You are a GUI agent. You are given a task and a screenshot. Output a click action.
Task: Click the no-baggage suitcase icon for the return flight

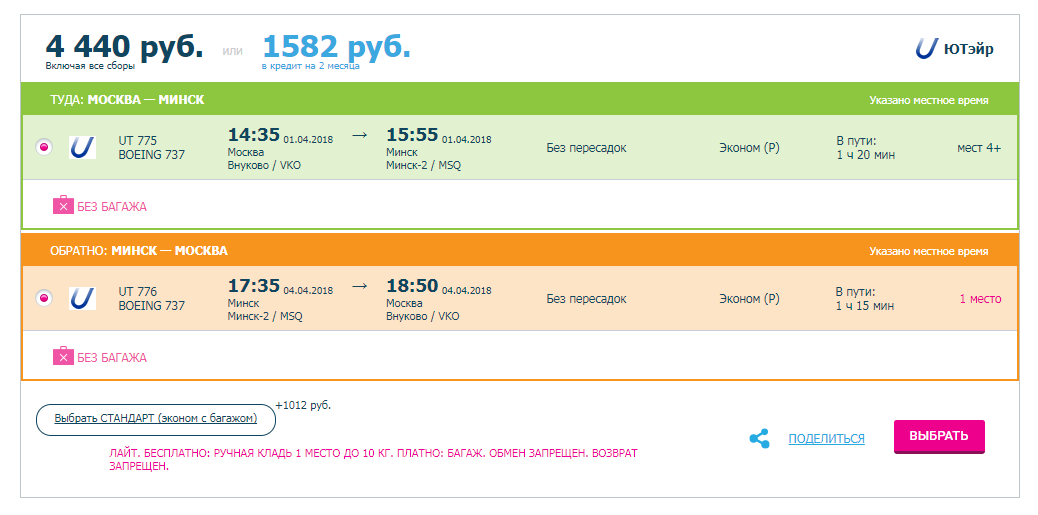click(x=63, y=356)
